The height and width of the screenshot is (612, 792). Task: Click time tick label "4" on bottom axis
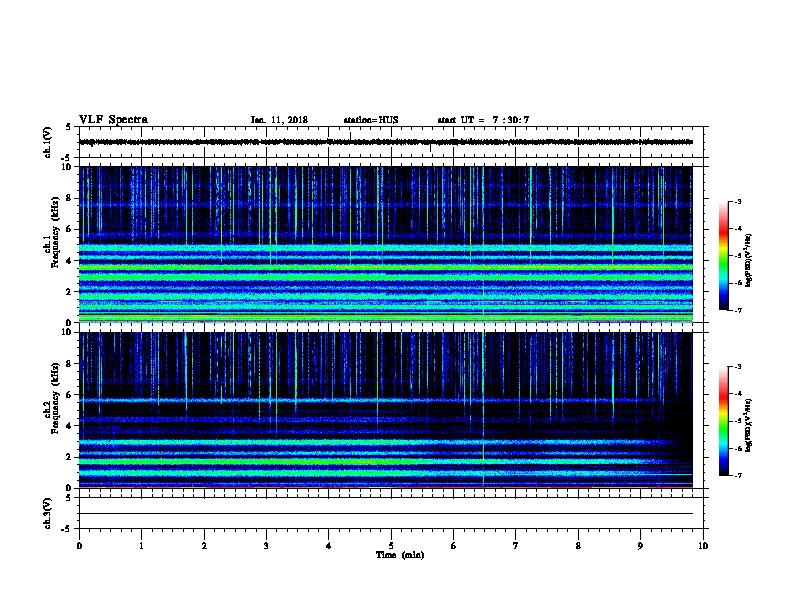(x=329, y=546)
